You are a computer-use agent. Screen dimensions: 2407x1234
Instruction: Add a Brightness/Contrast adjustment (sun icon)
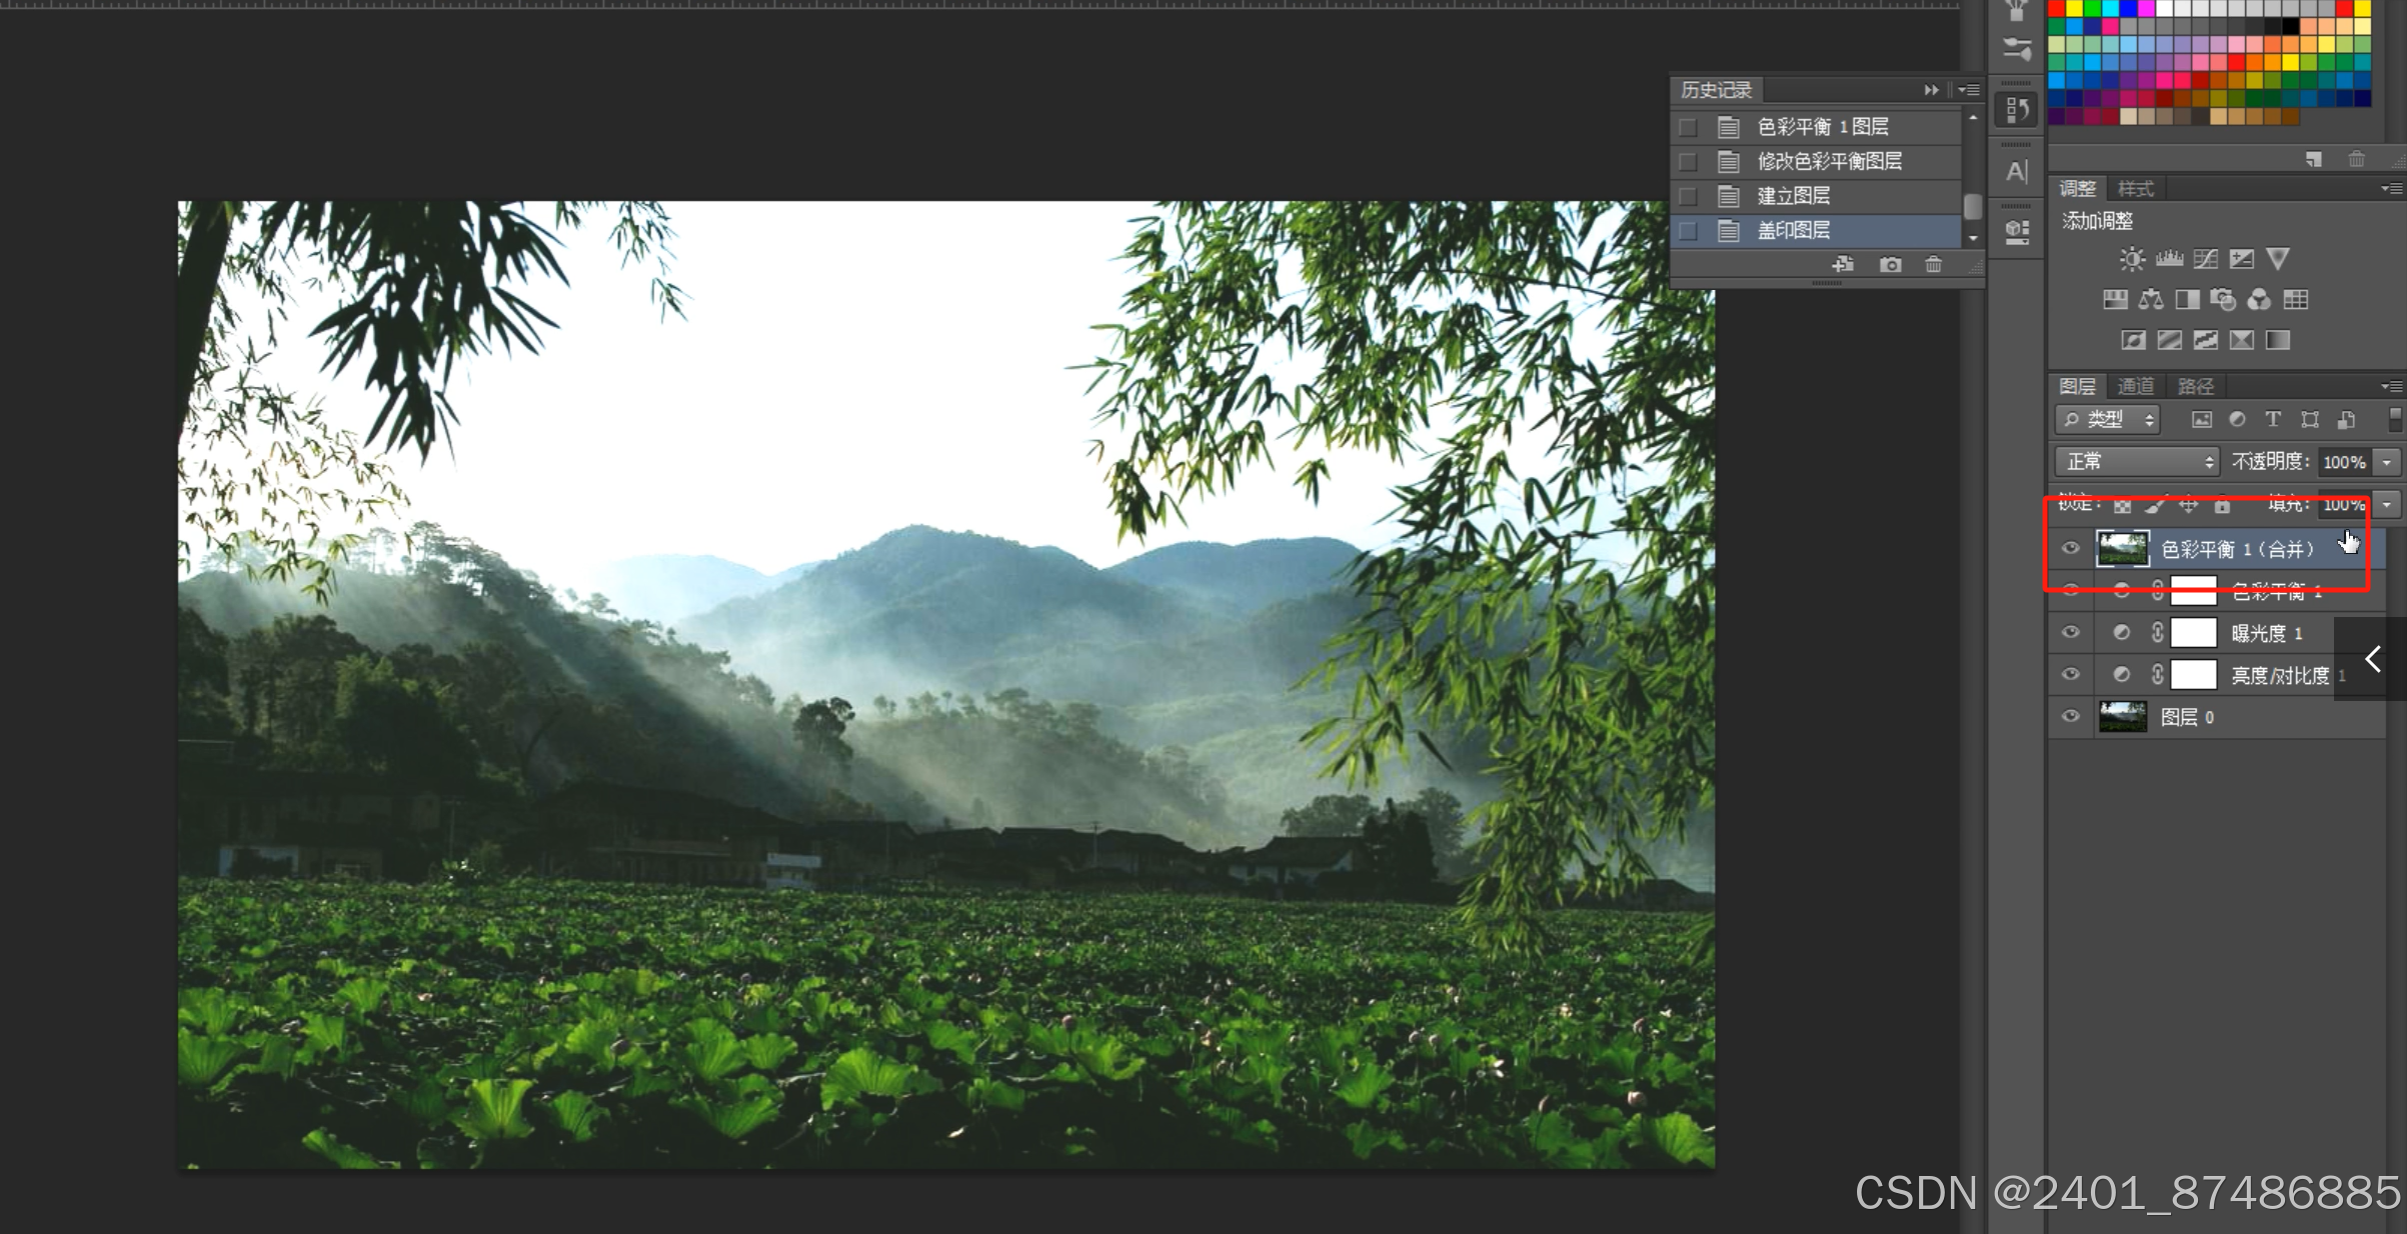2132,260
